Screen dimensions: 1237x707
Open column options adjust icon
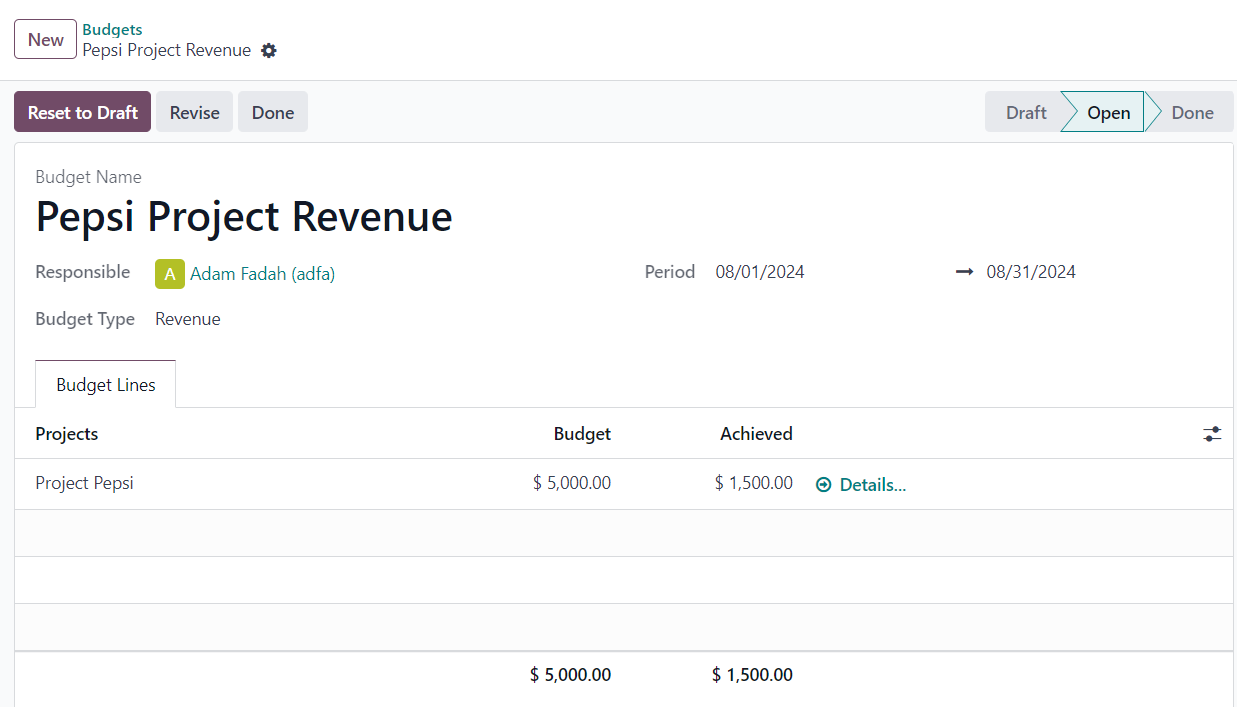point(1212,434)
